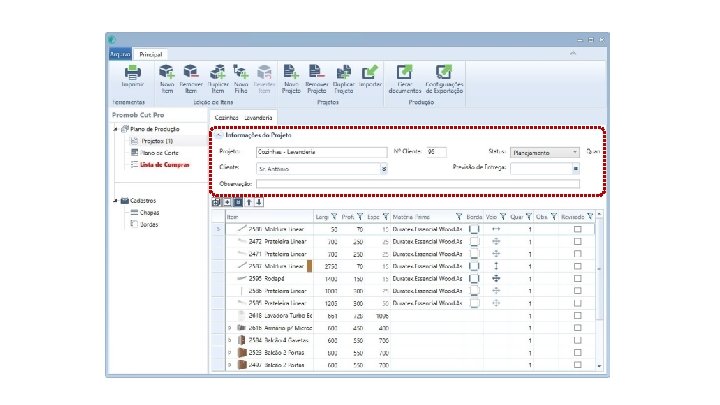This screenshot has width=720, height=405.
Task: Click the Remover Projeto ribbon icon
Action: coord(316,72)
